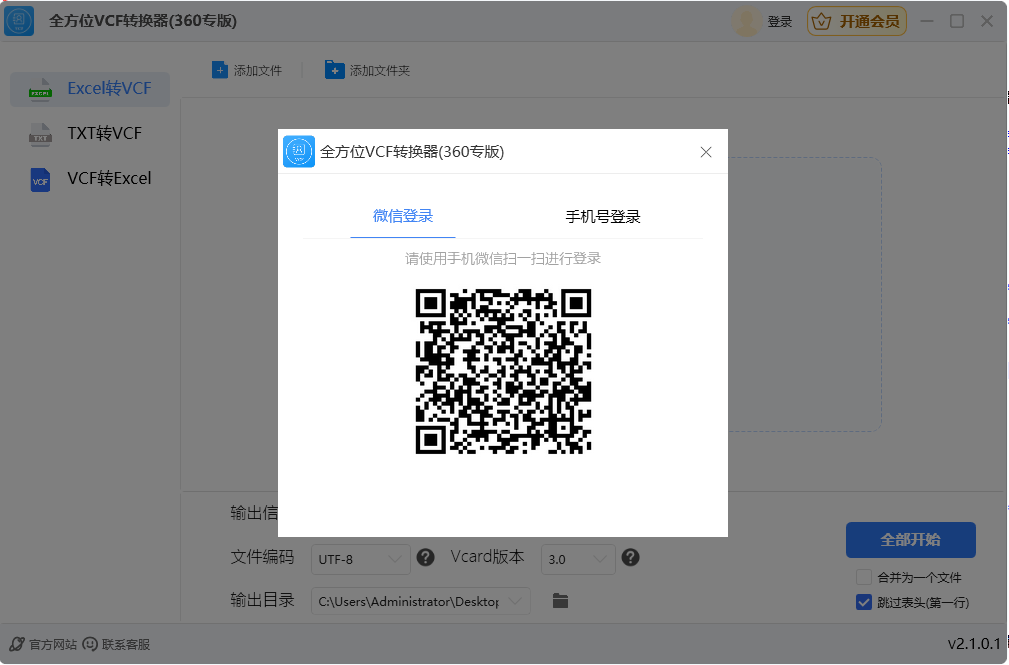Click the 联系客服 customer service icon

pyautogui.click(x=90, y=644)
